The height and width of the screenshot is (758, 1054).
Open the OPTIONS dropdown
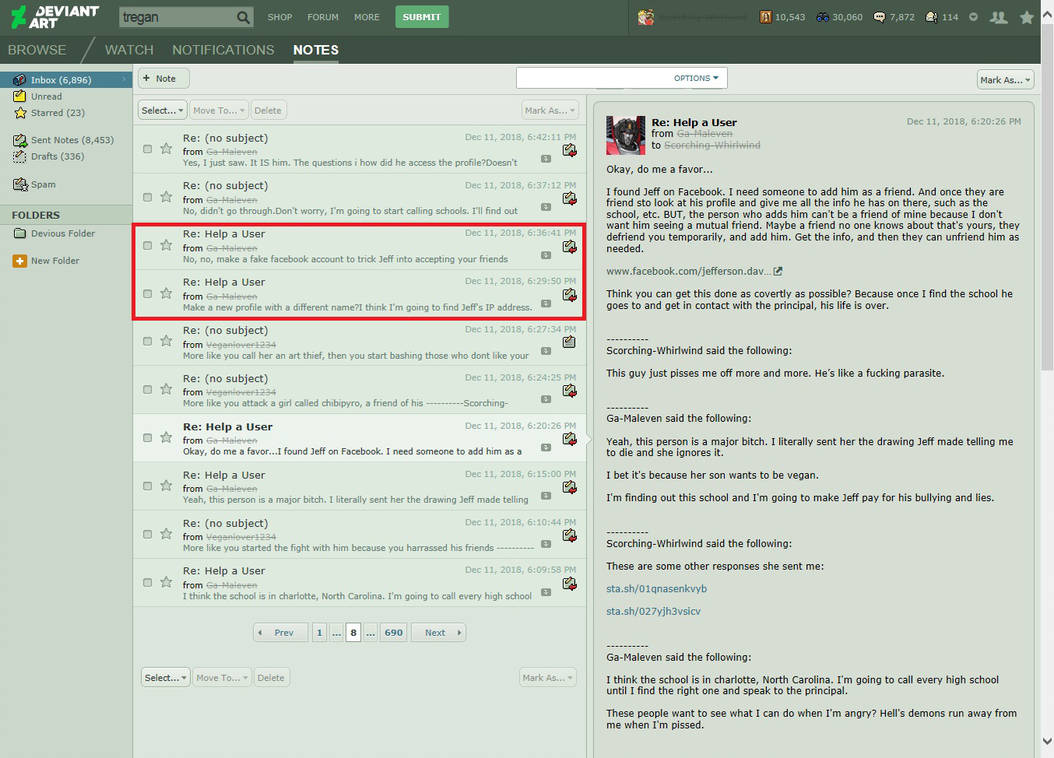coord(696,78)
